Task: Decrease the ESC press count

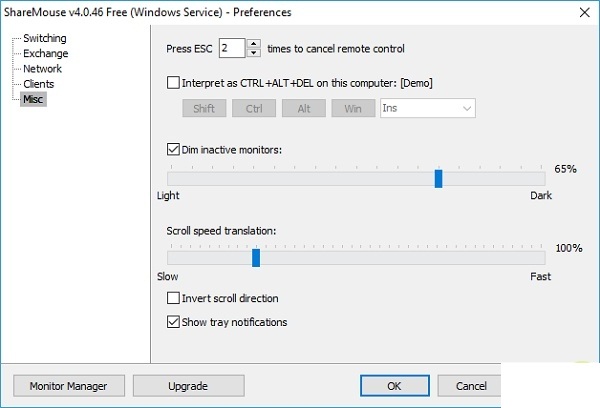Action: pyautogui.click(x=253, y=53)
